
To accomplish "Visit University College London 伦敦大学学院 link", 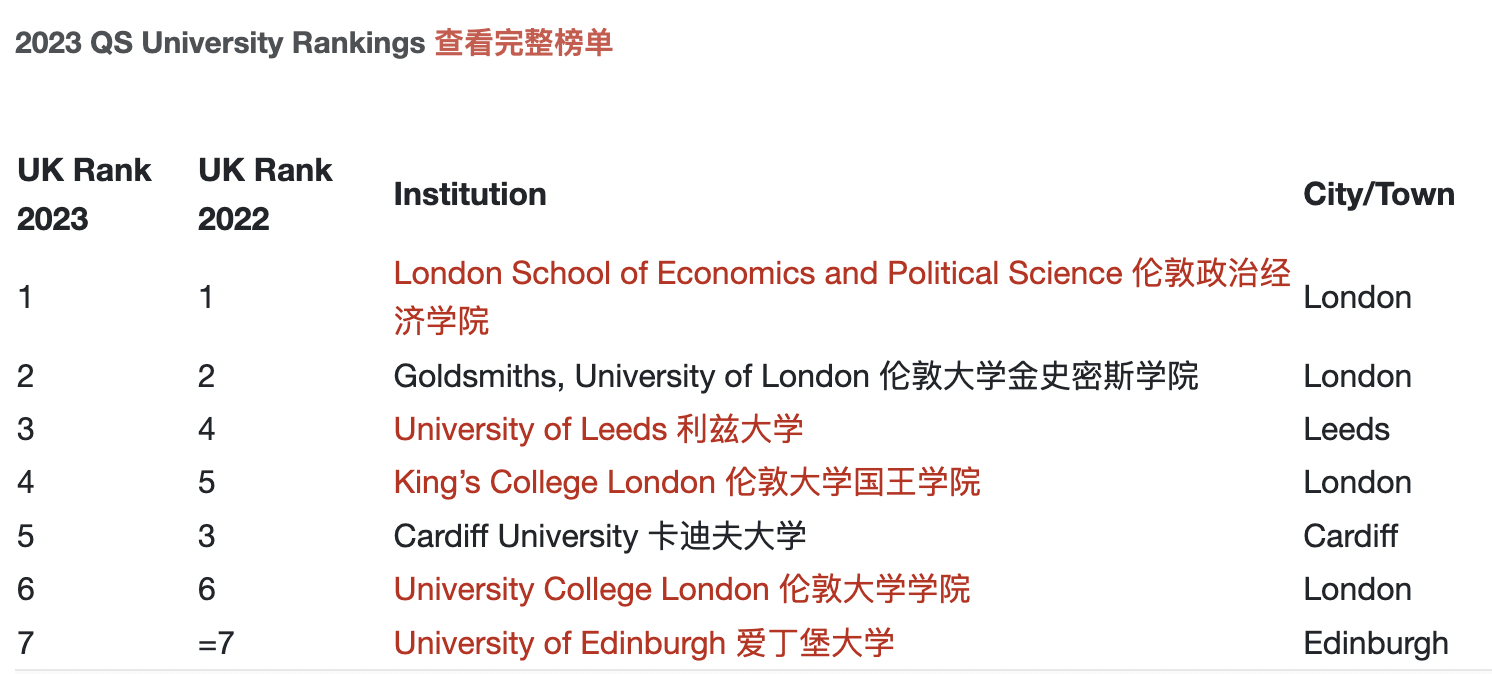I will 681,589.
